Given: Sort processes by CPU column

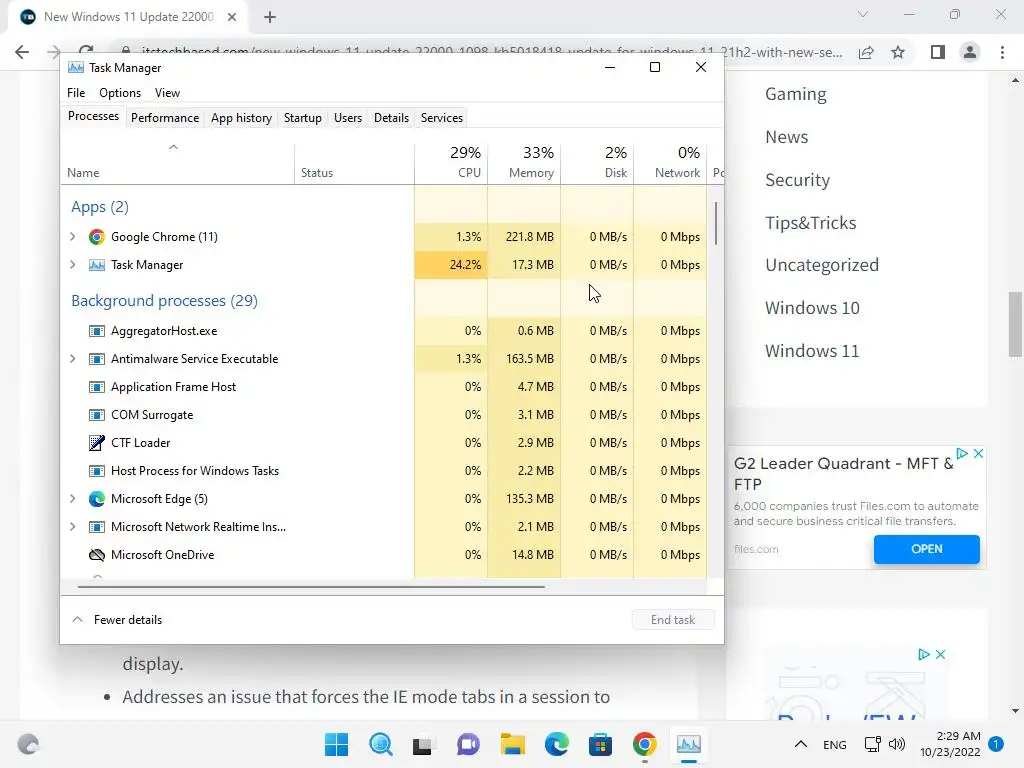Looking at the screenshot, I should 451,162.
